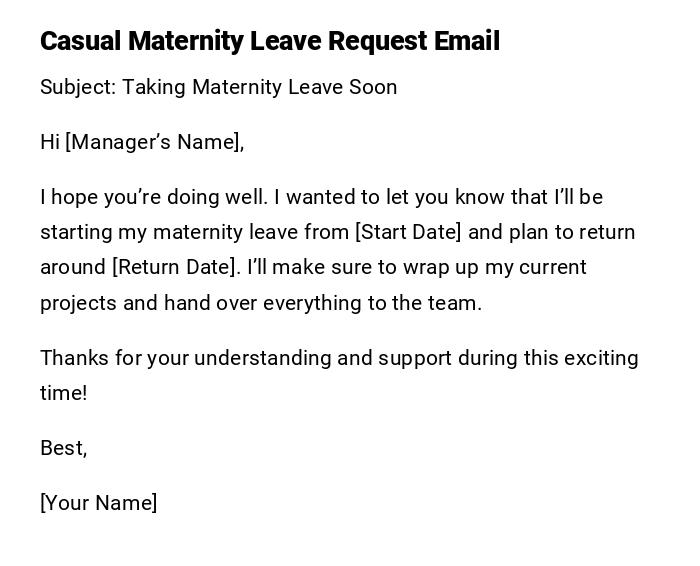Click the subject text "Taking Maternity Leave Soon"

260,87
